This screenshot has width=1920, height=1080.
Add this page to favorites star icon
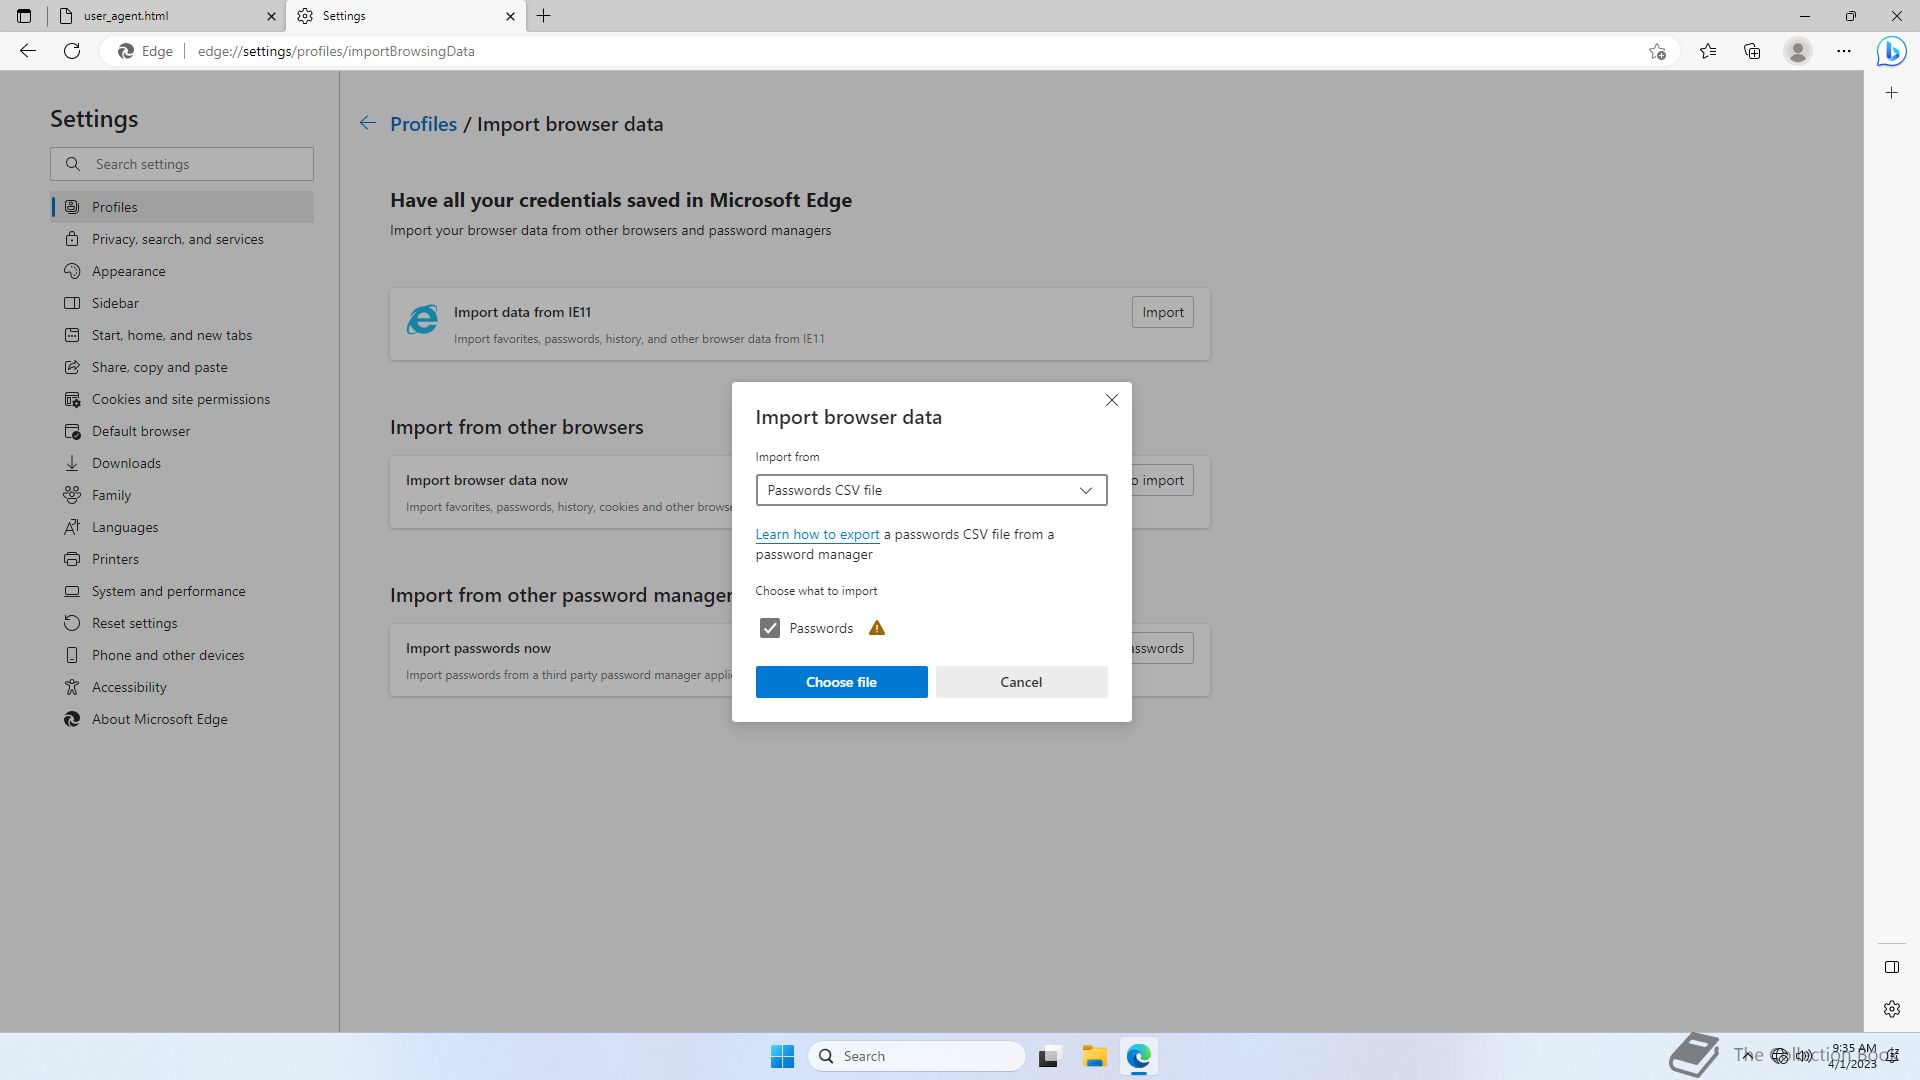click(x=1657, y=51)
